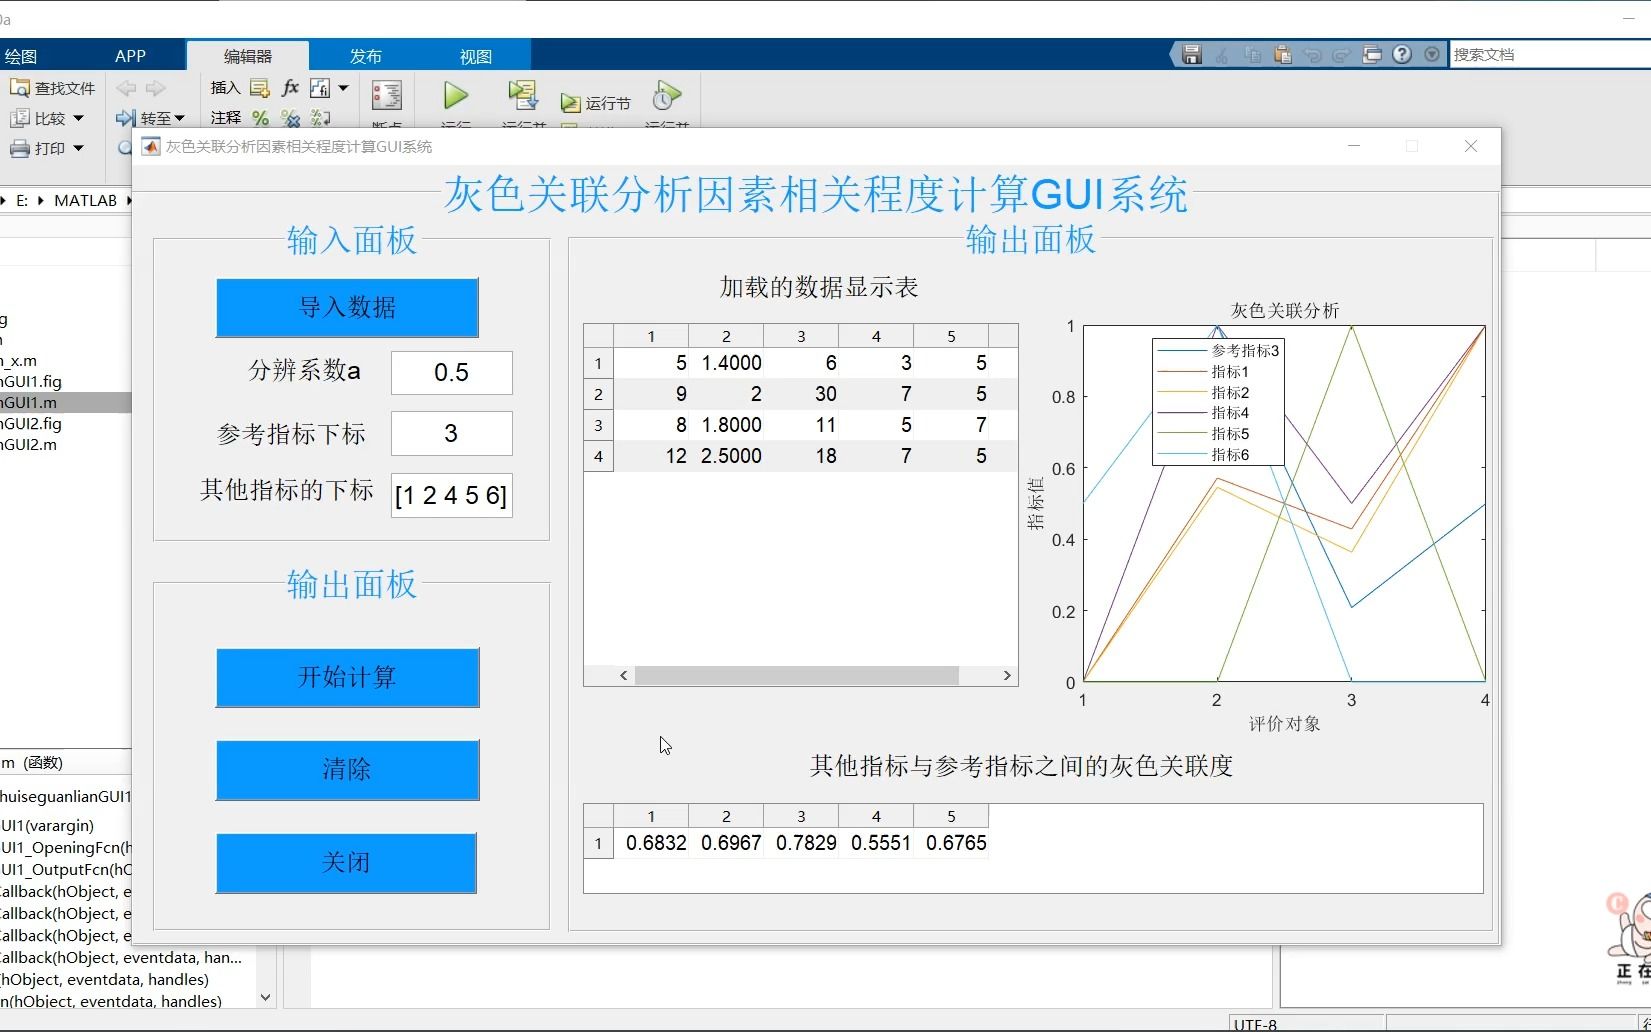Switch to the 视图 (View) tab
The width and height of the screenshot is (1651, 1032).
(x=474, y=55)
